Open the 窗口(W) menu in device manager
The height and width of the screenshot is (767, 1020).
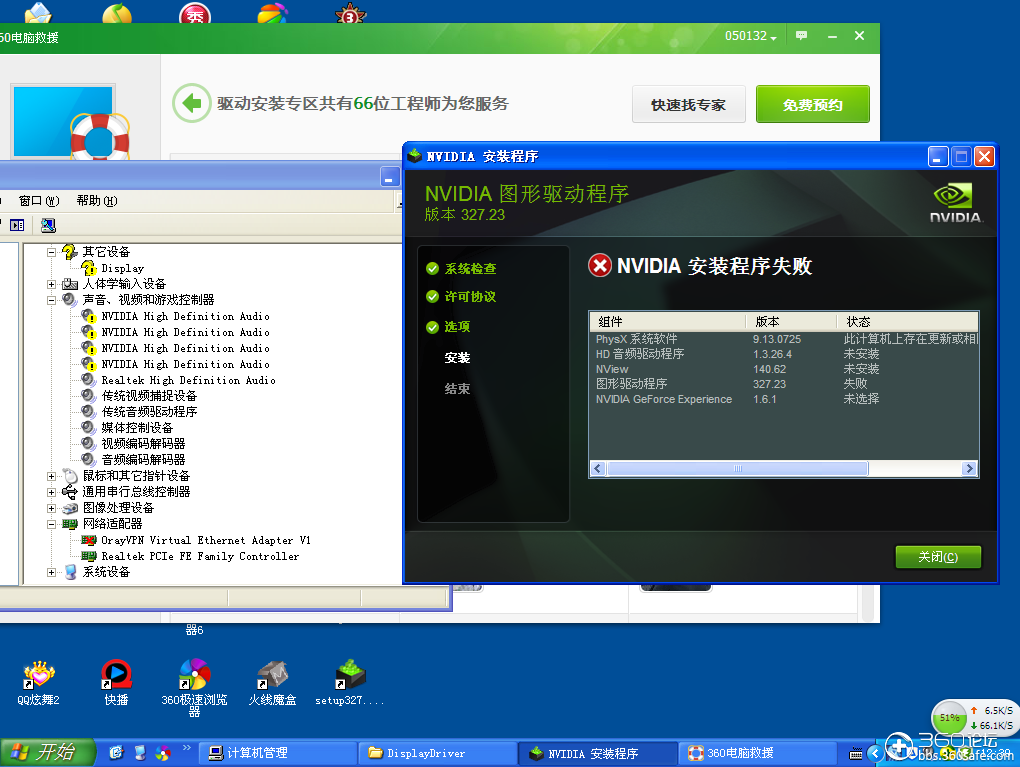39,200
